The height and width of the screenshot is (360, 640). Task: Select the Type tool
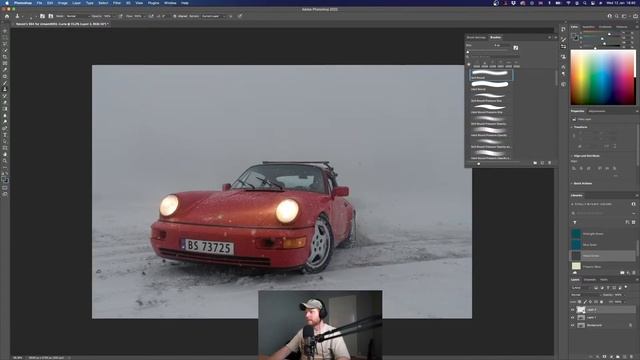pyautogui.click(x=5, y=135)
